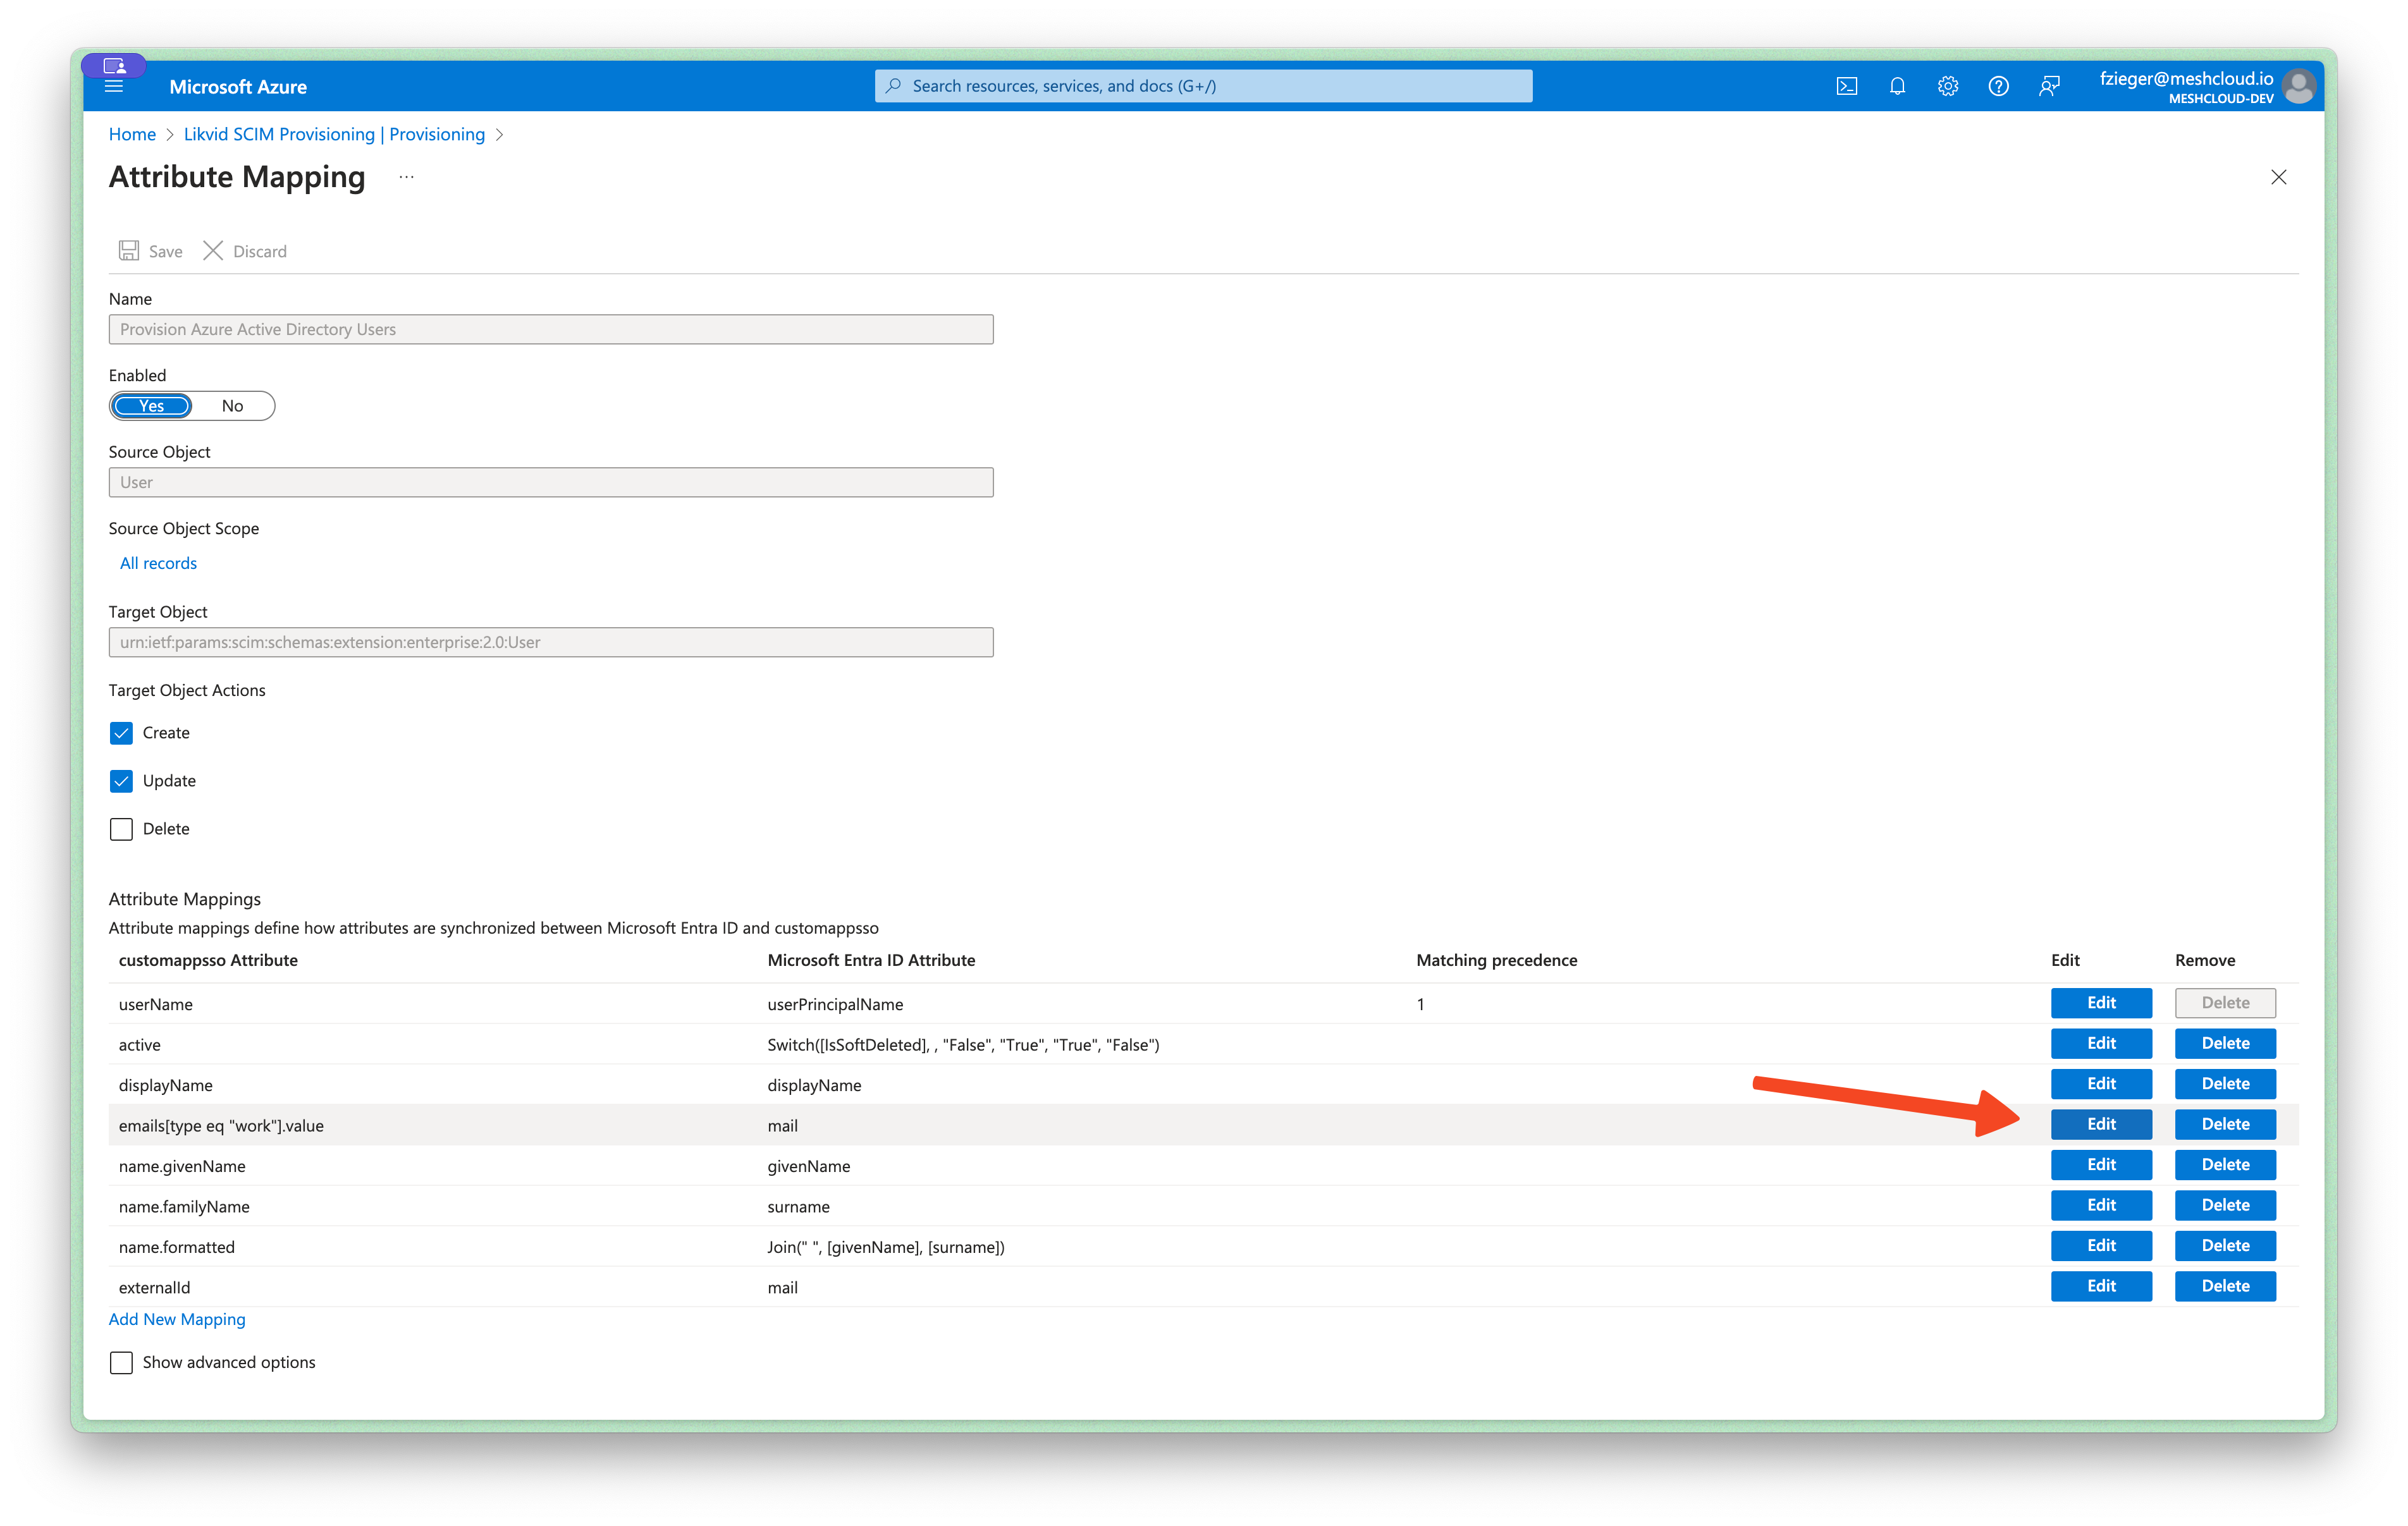Viewport: 2408px width, 1526px height.
Task: Click the Notifications bell icon
Action: point(1897,84)
